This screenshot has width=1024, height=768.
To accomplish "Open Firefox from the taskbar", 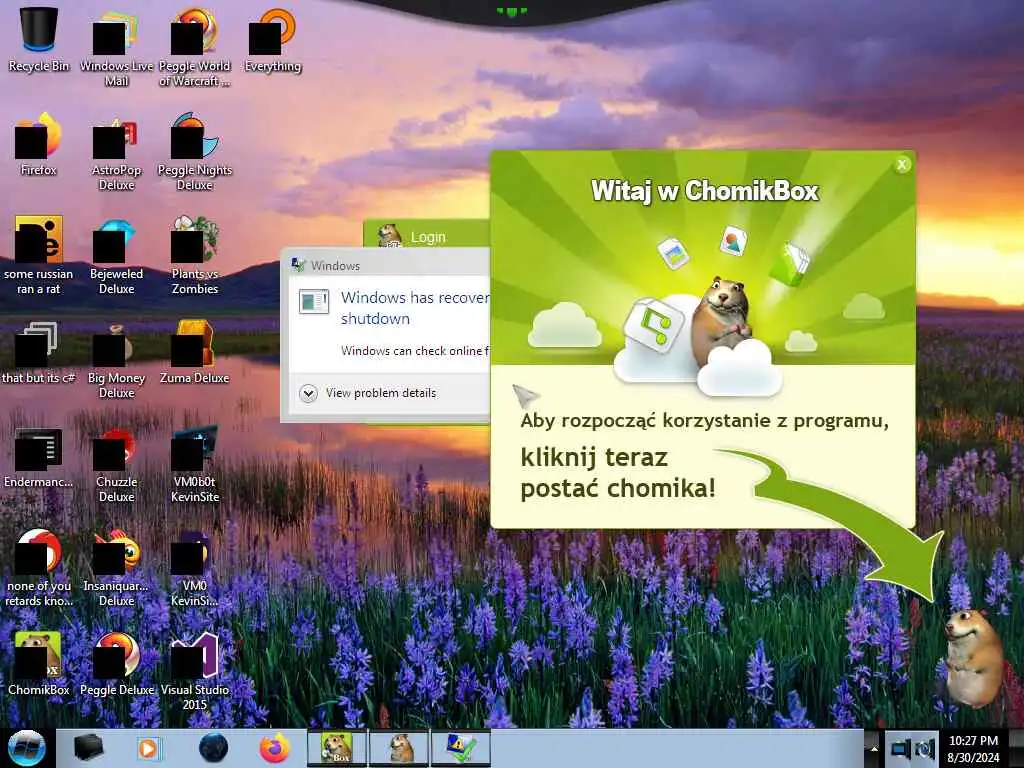I will click(x=274, y=748).
